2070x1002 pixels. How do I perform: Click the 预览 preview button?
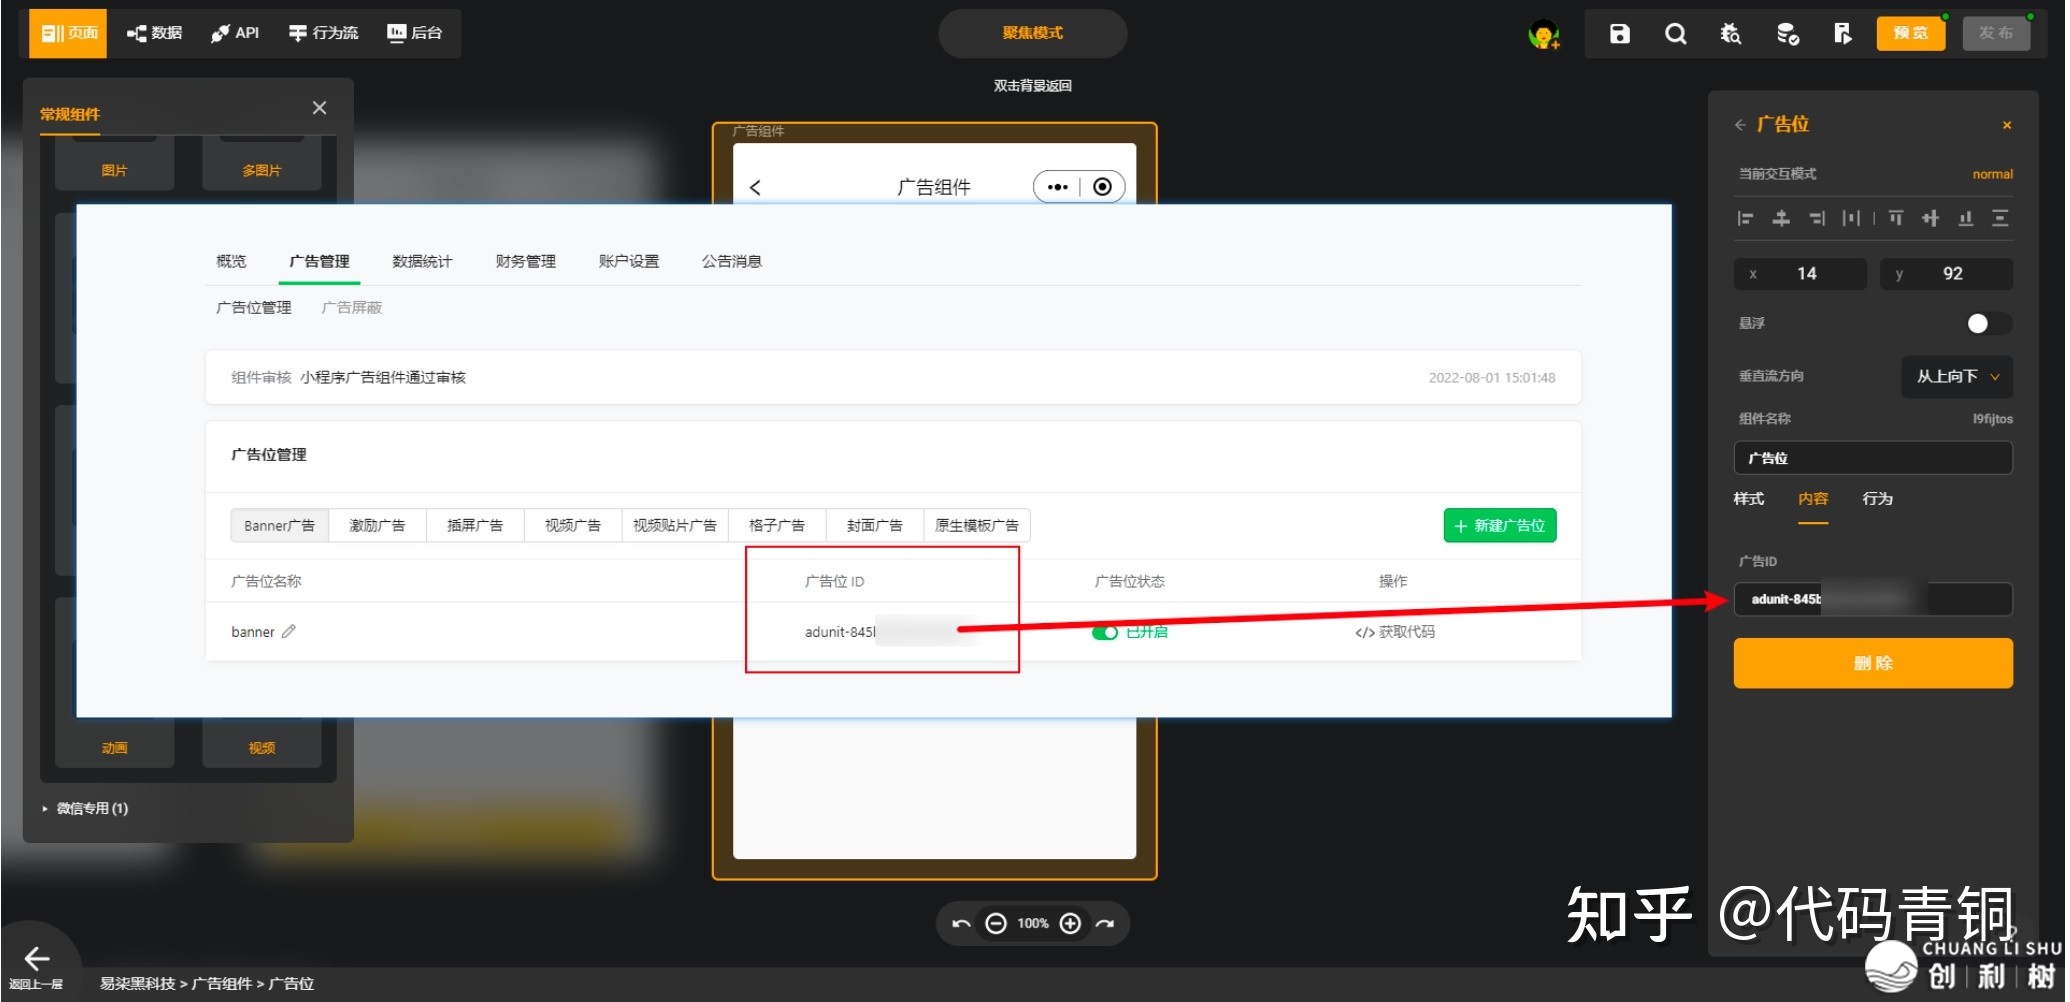1911,34
